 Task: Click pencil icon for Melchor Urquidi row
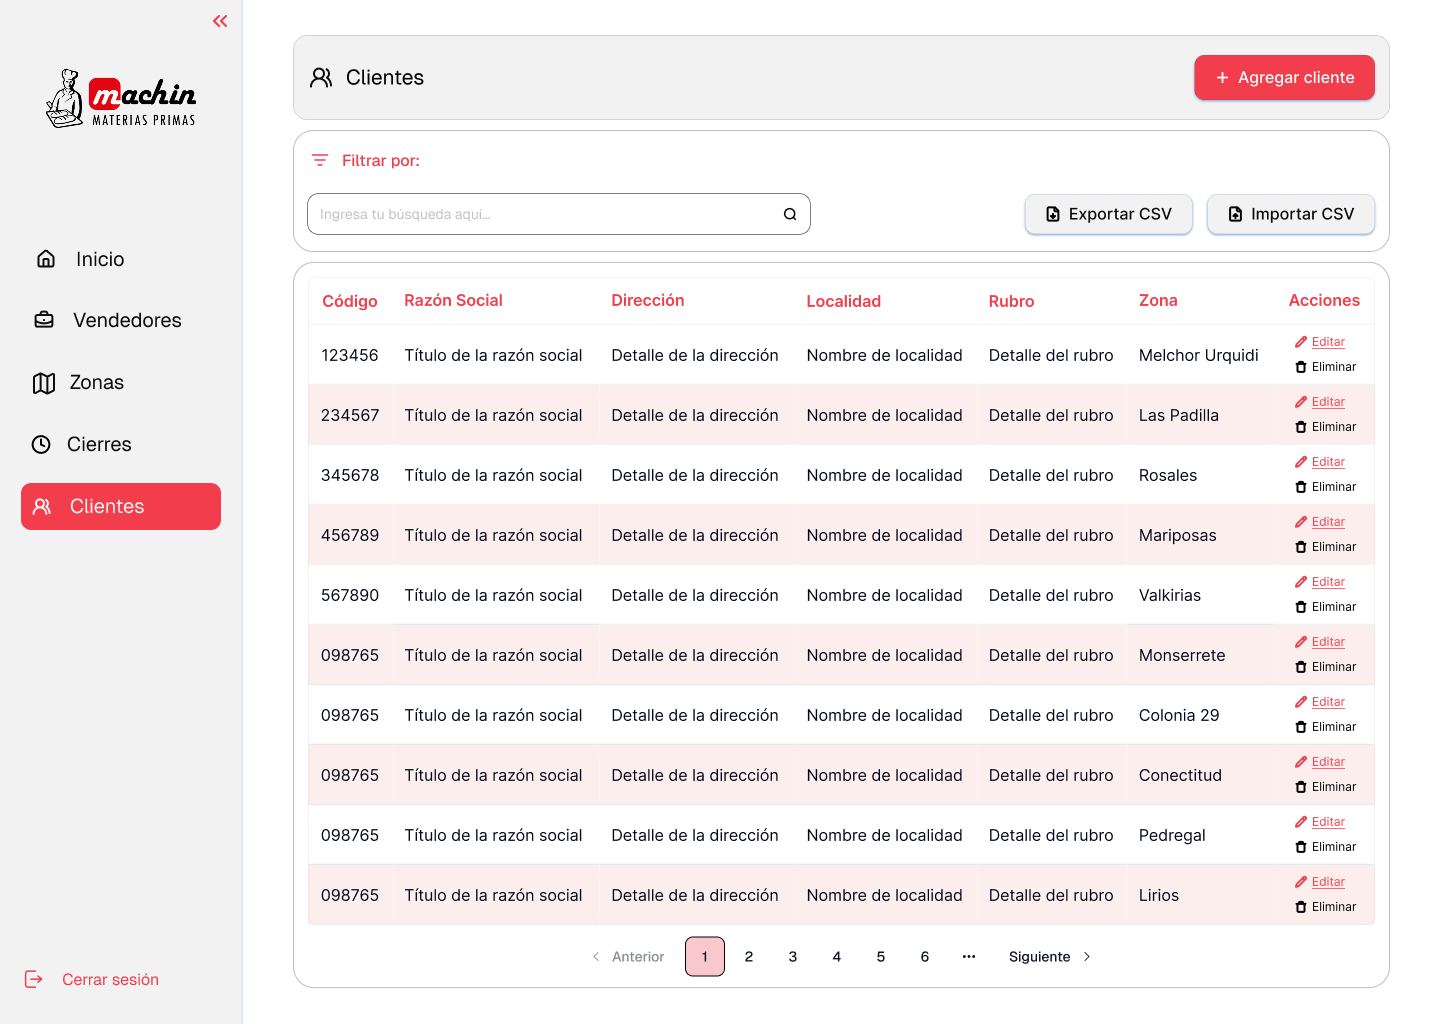(x=1301, y=342)
